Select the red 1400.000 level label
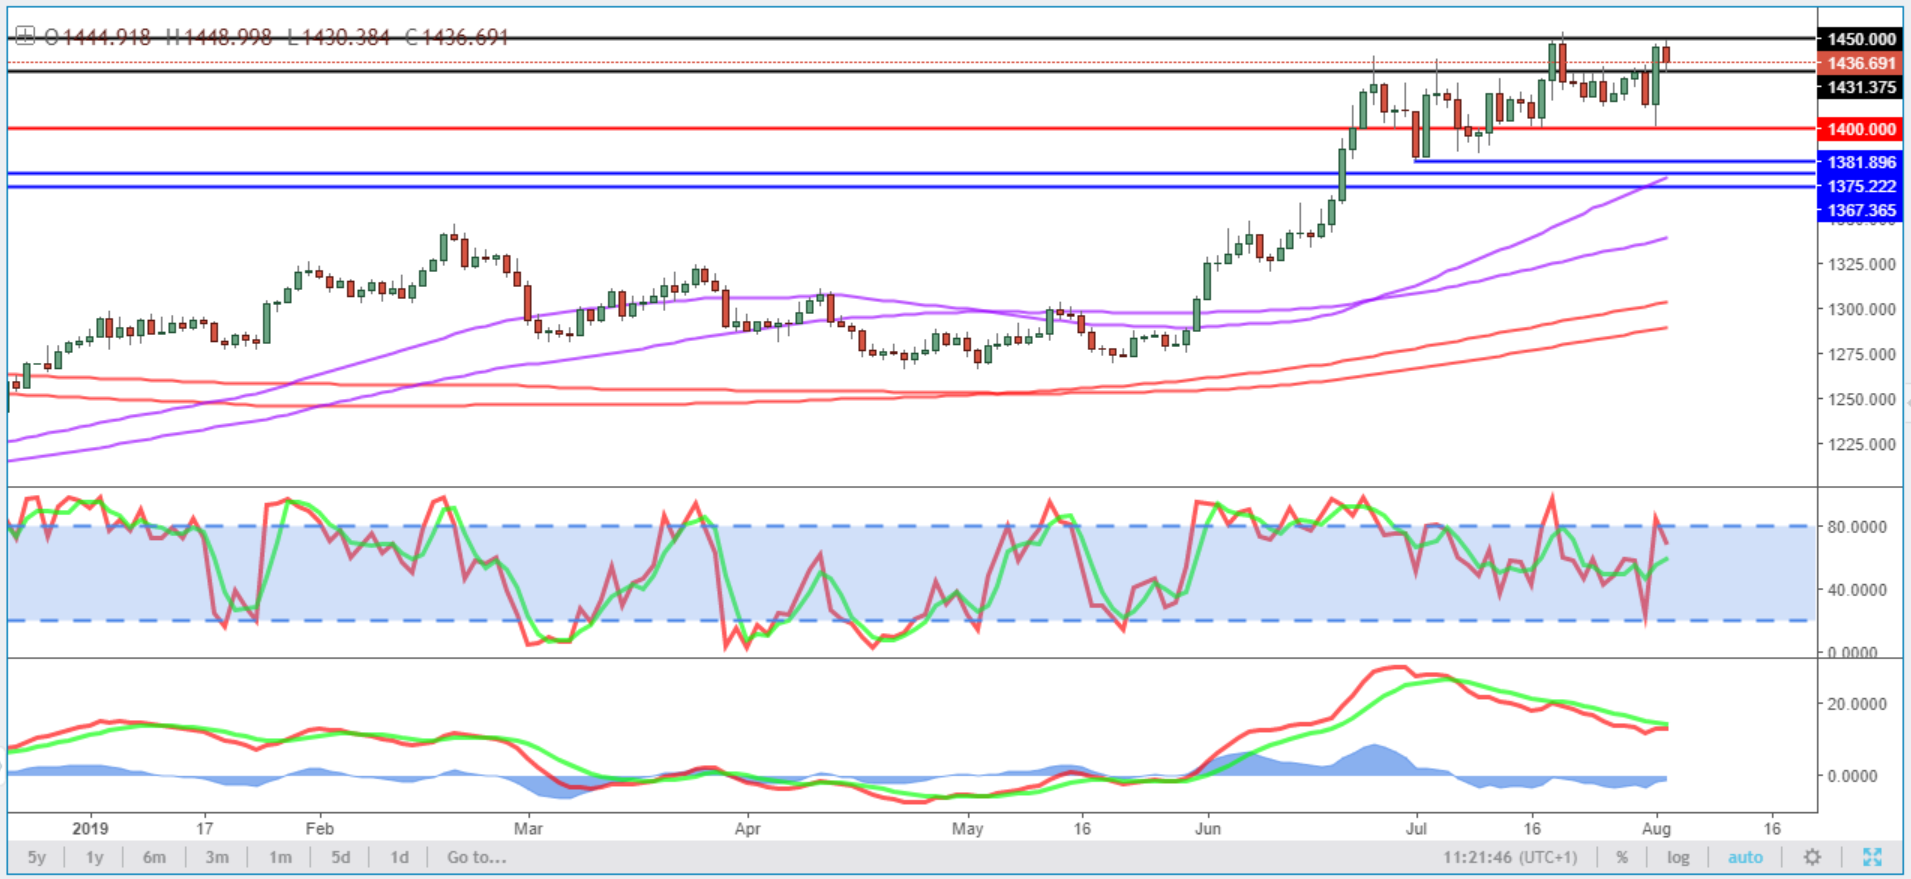1911x879 pixels. 1861,129
